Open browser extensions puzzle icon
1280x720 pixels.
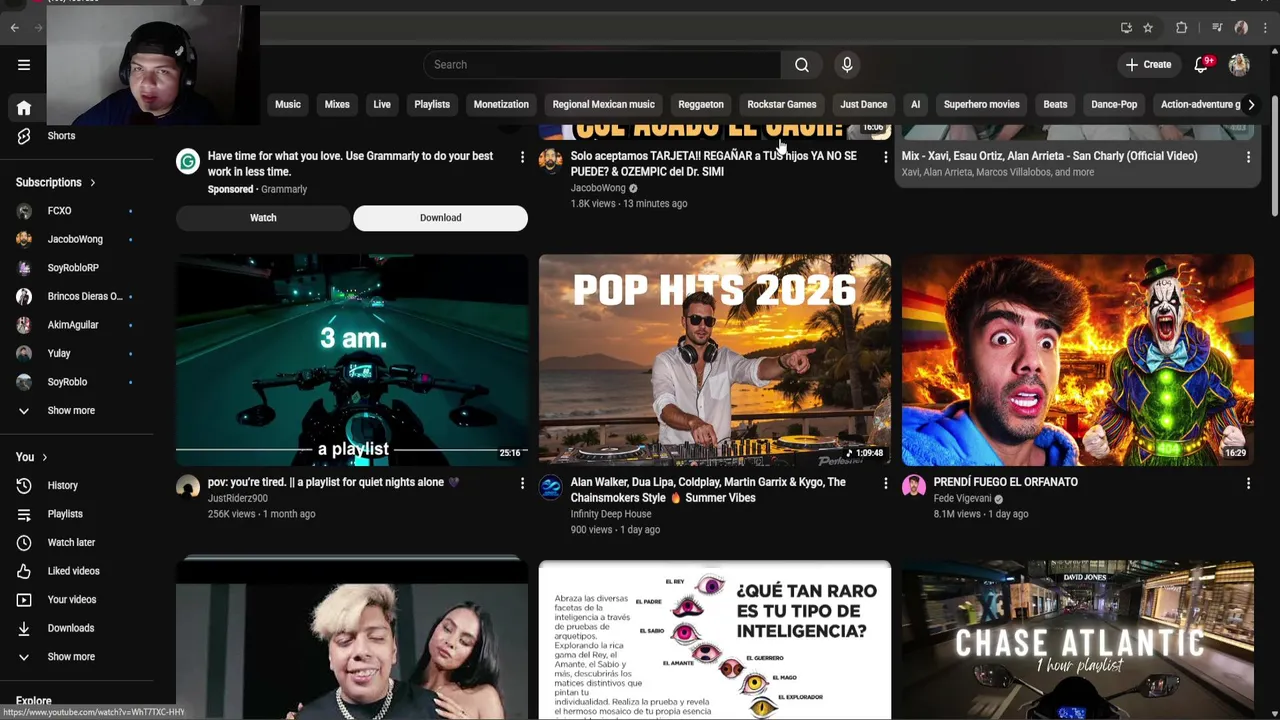pyautogui.click(x=1181, y=28)
